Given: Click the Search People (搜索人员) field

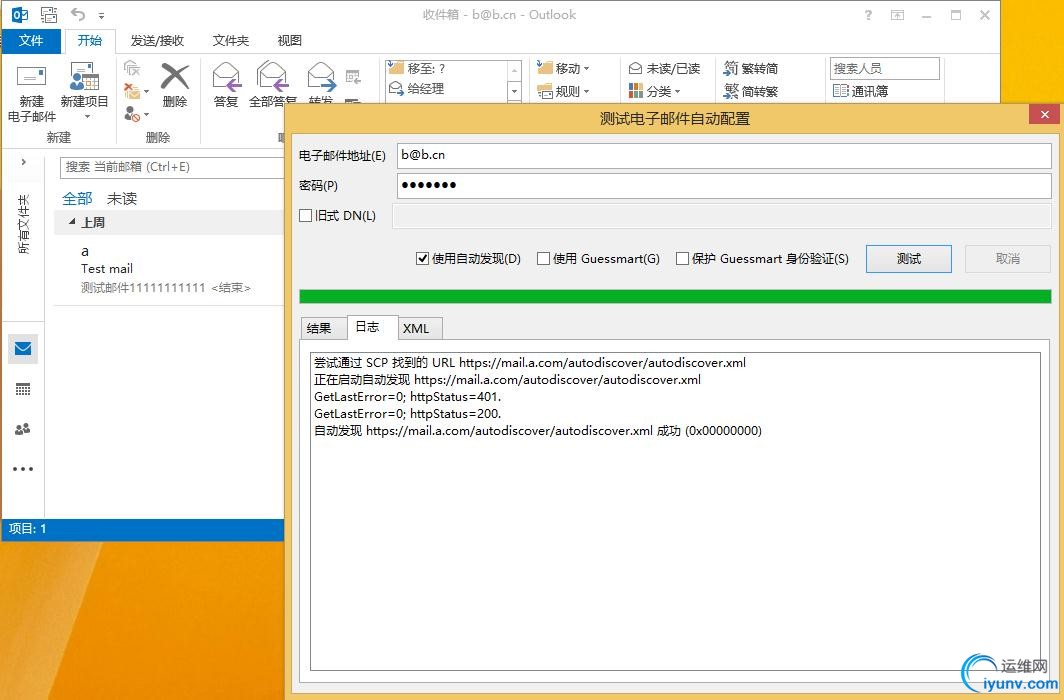Looking at the screenshot, I should click(x=885, y=69).
